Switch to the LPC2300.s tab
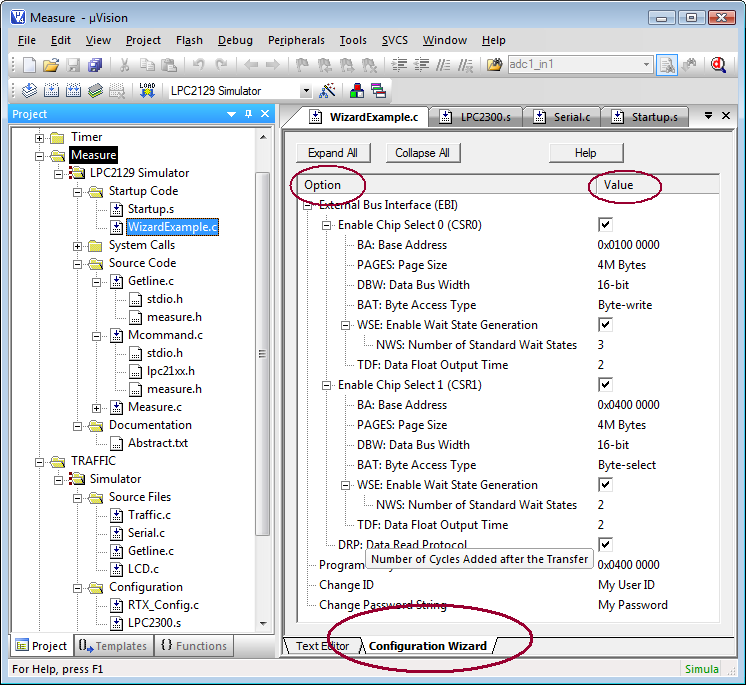This screenshot has height=685, width=746. pyautogui.click(x=476, y=117)
